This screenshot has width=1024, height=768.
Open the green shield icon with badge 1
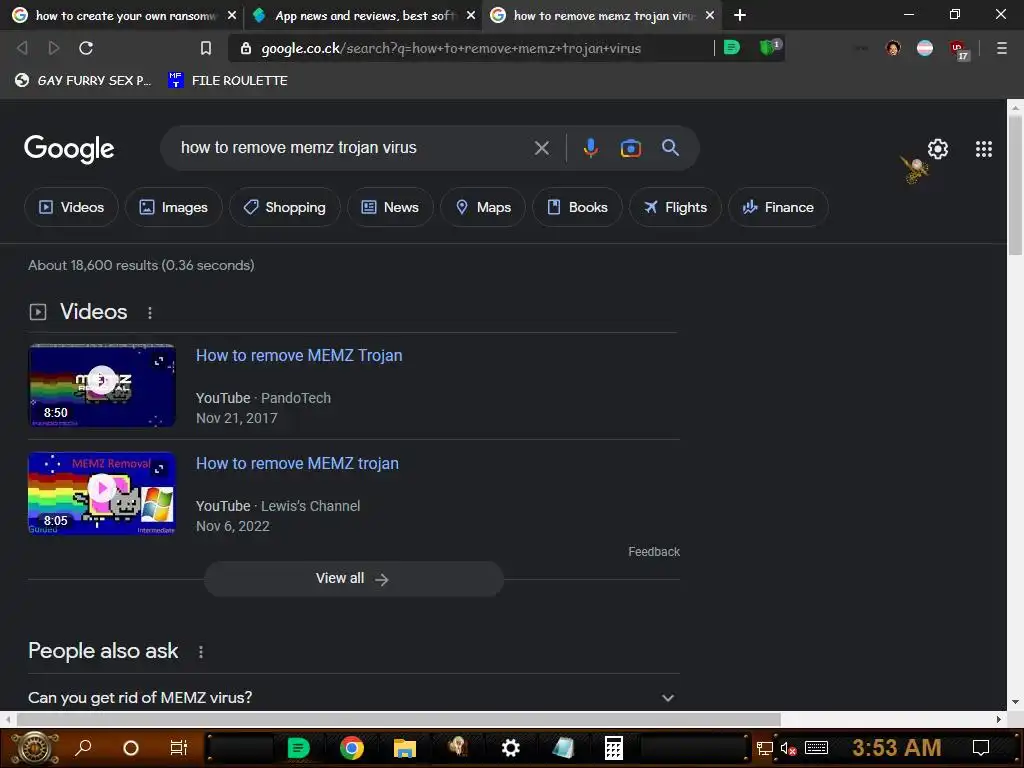(769, 47)
